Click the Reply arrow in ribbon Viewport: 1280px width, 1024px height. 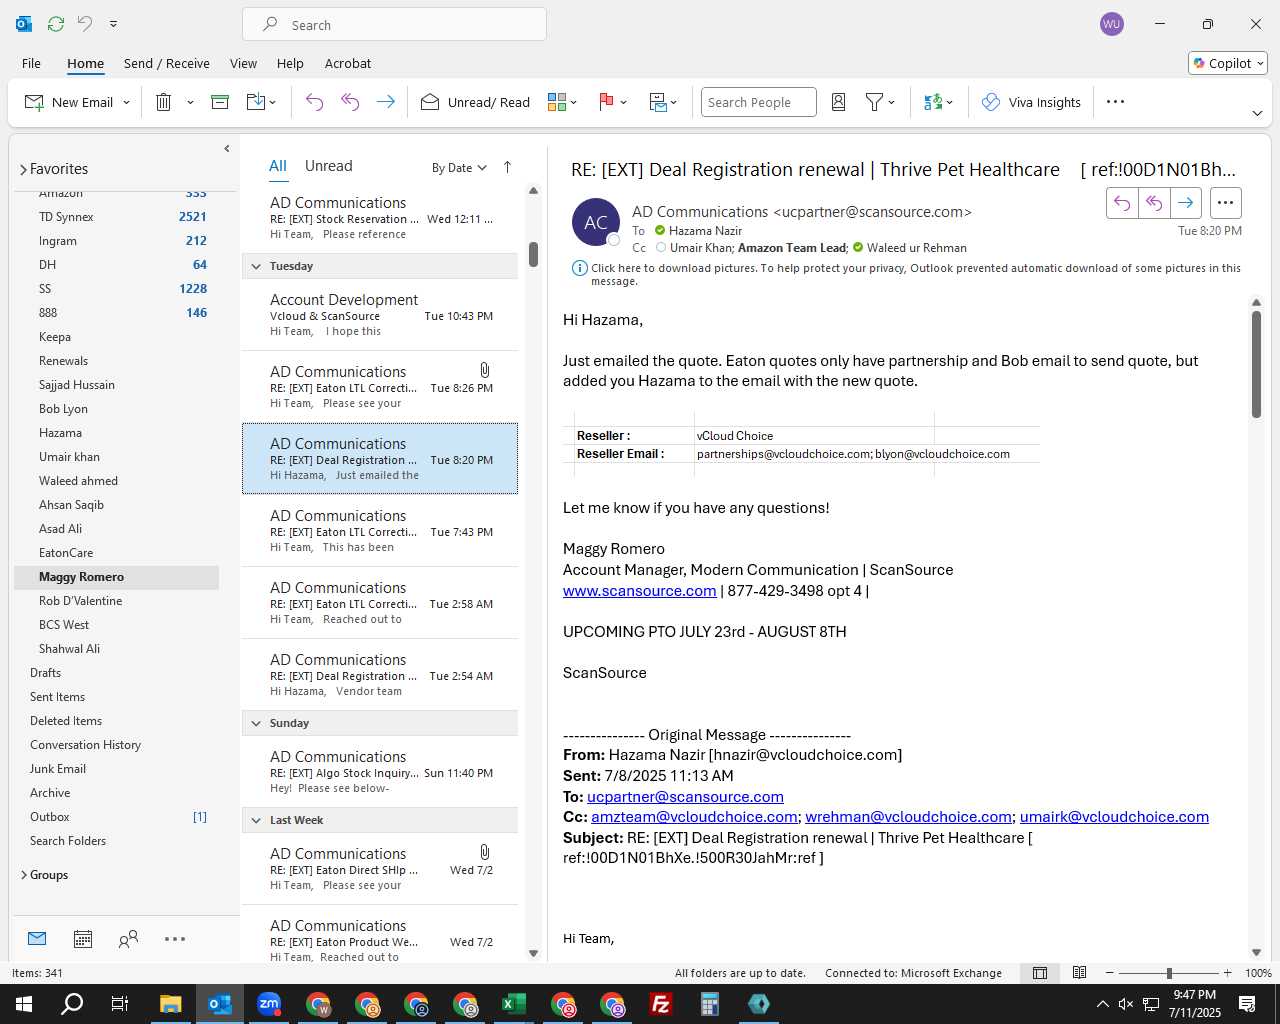pyautogui.click(x=314, y=102)
